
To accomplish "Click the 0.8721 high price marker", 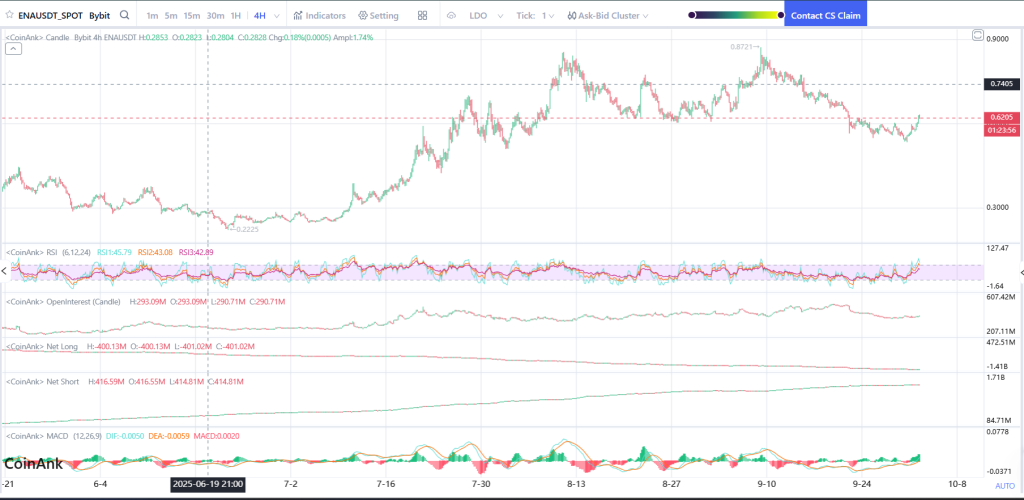I will (x=745, y=47).
